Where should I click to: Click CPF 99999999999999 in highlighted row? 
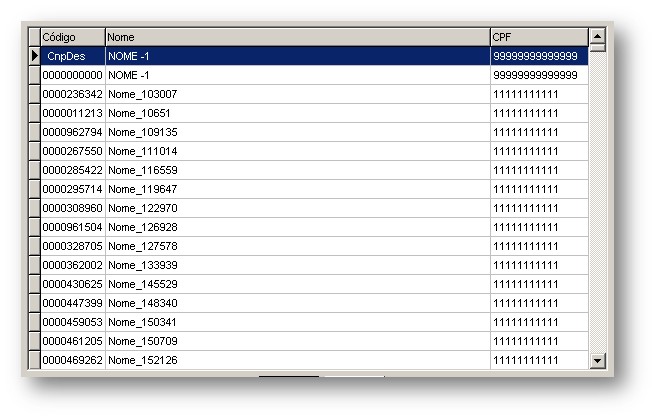point(539,56)
